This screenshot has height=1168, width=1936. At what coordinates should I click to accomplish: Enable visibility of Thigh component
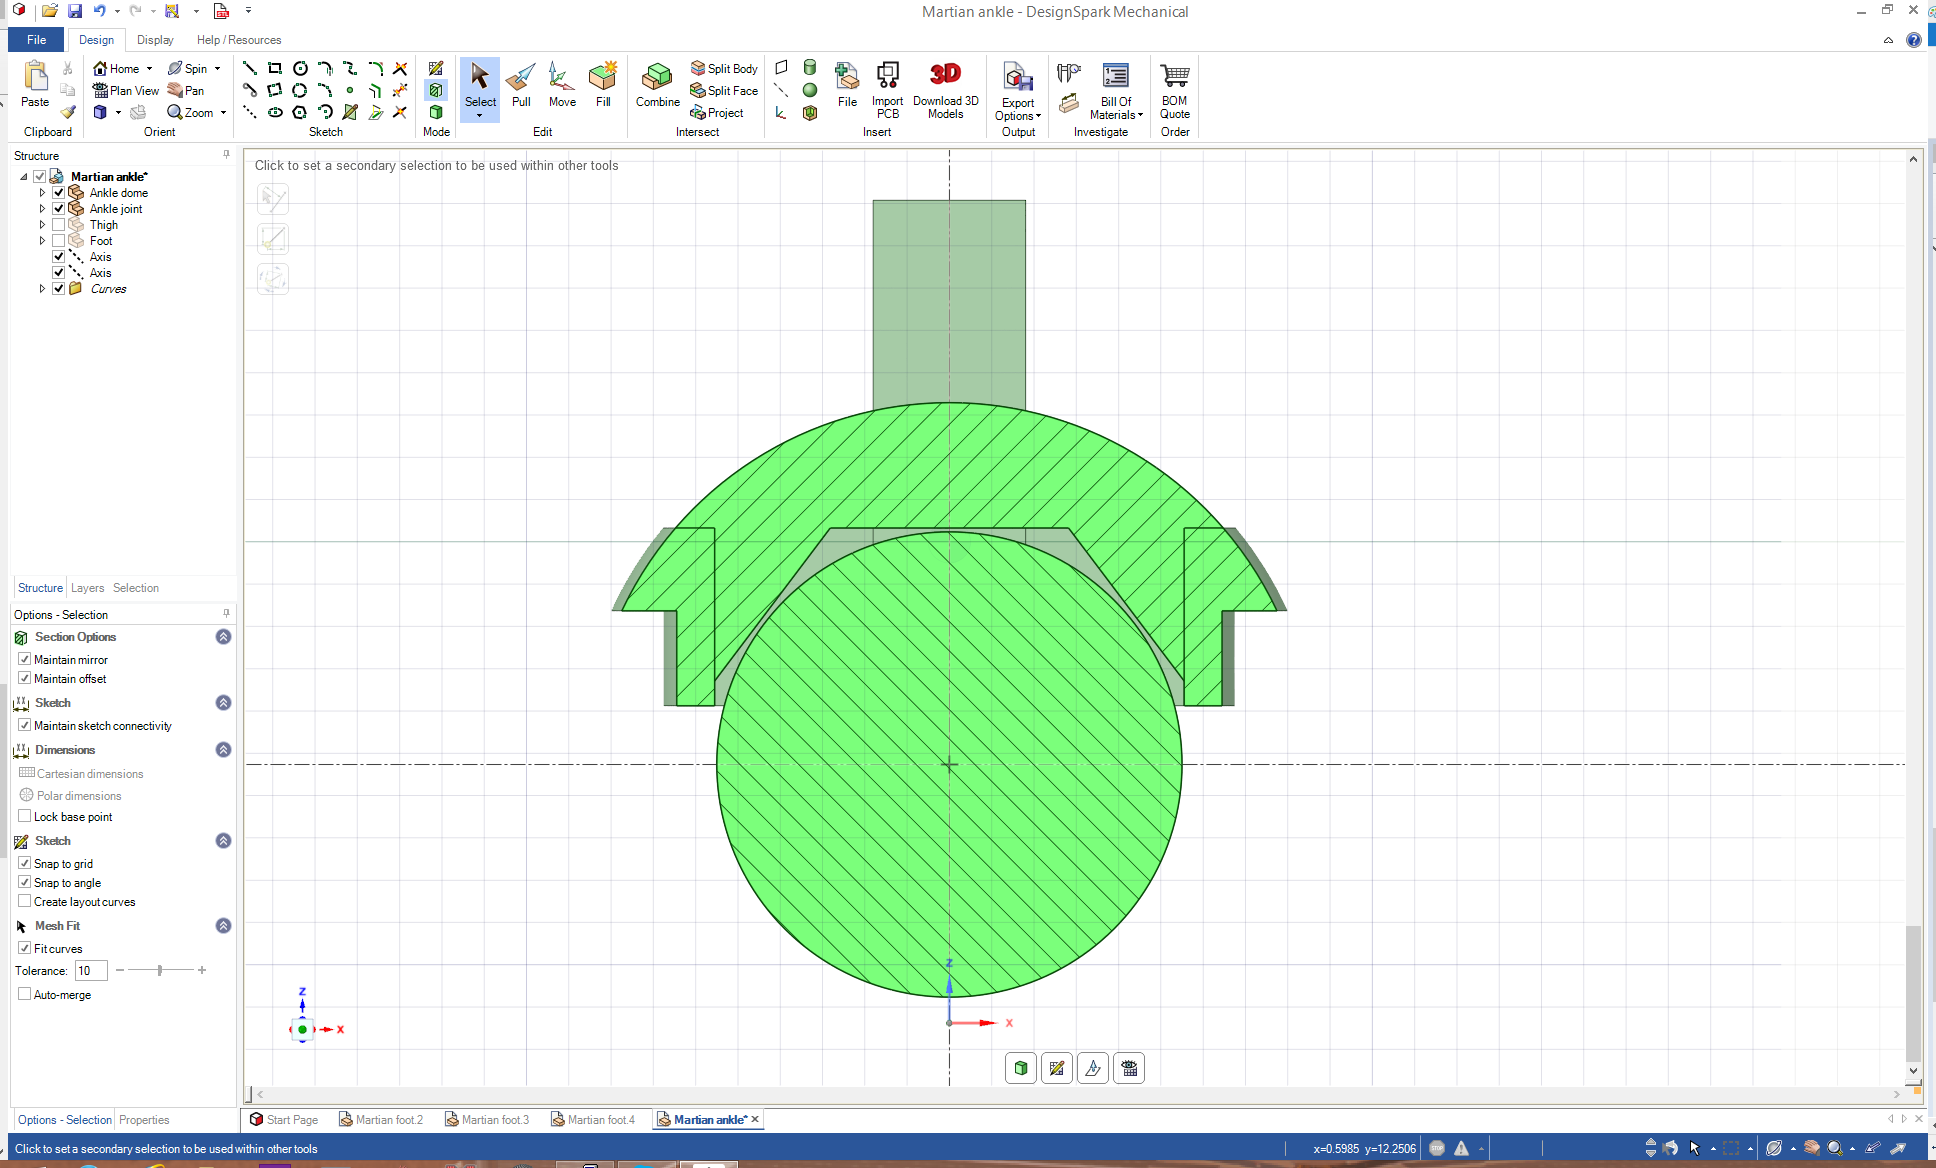click(59, 225)
